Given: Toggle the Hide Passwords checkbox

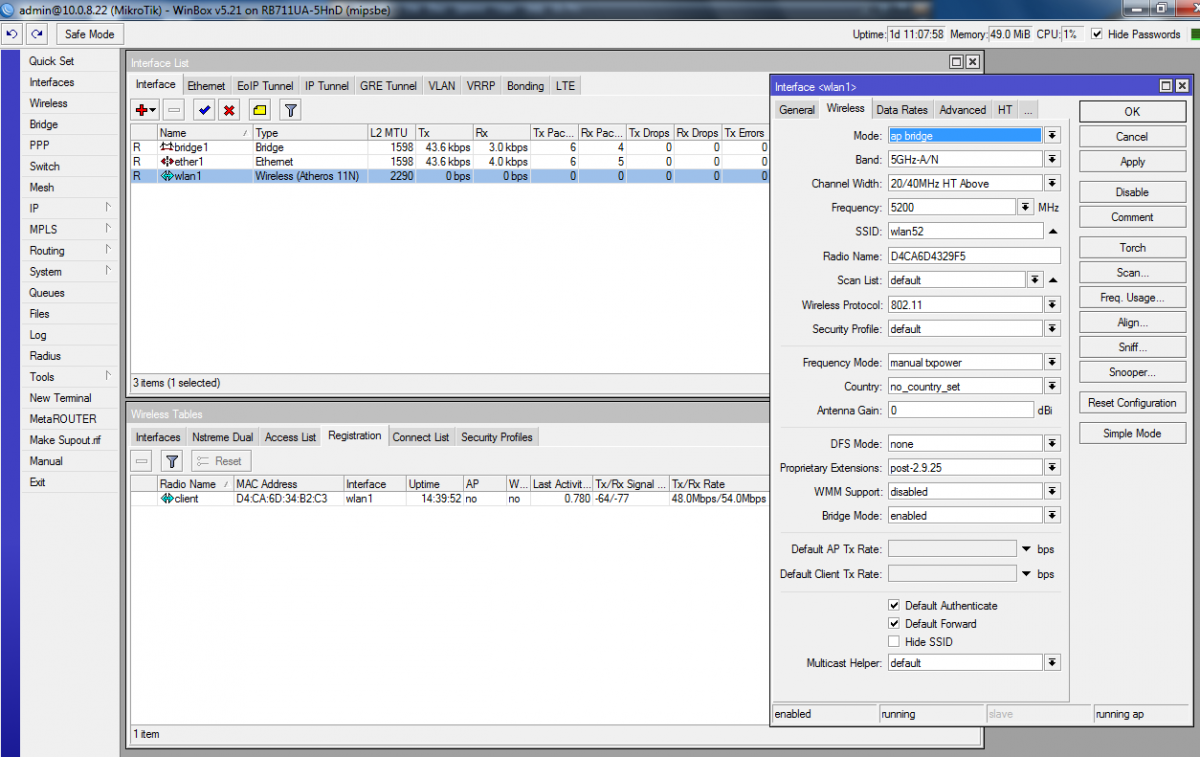Looking at the screenshot, I should [1097, 34].
